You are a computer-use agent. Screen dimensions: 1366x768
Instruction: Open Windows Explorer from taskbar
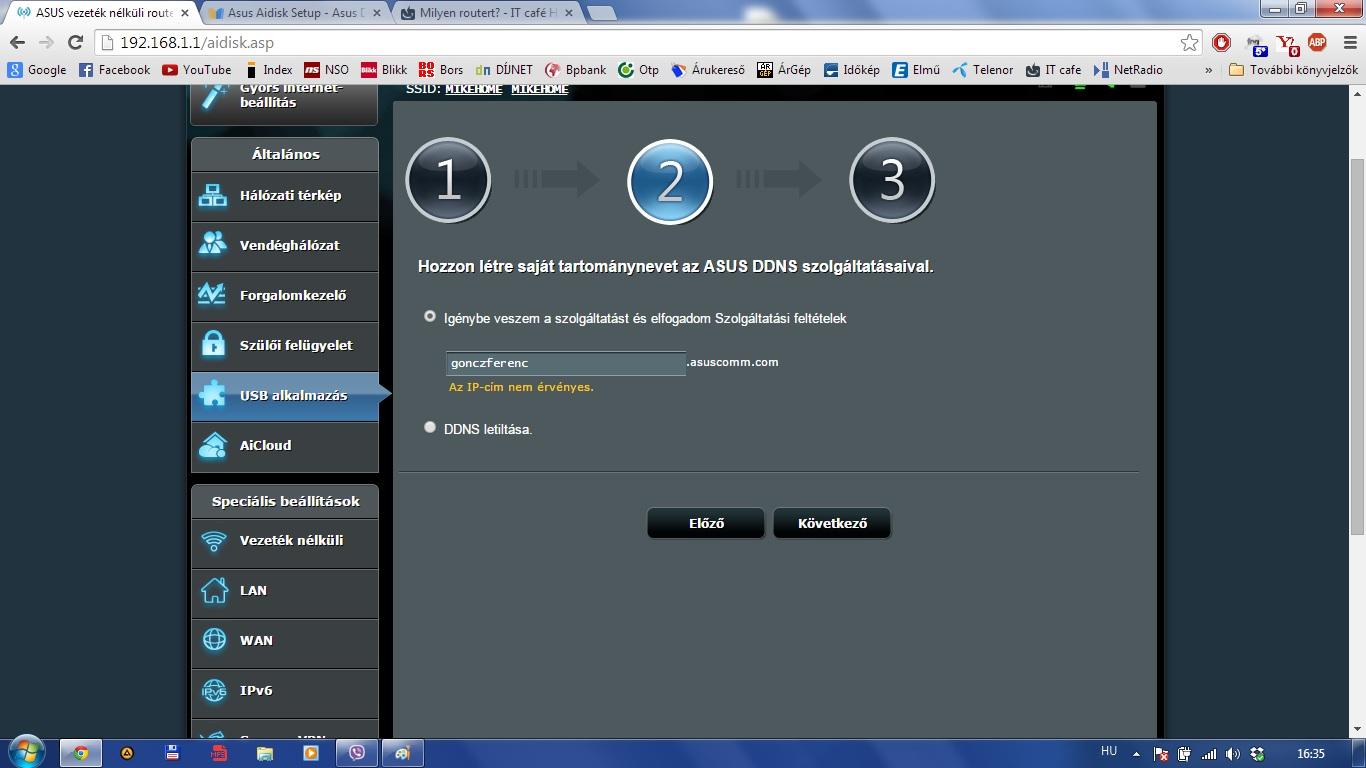265,753
